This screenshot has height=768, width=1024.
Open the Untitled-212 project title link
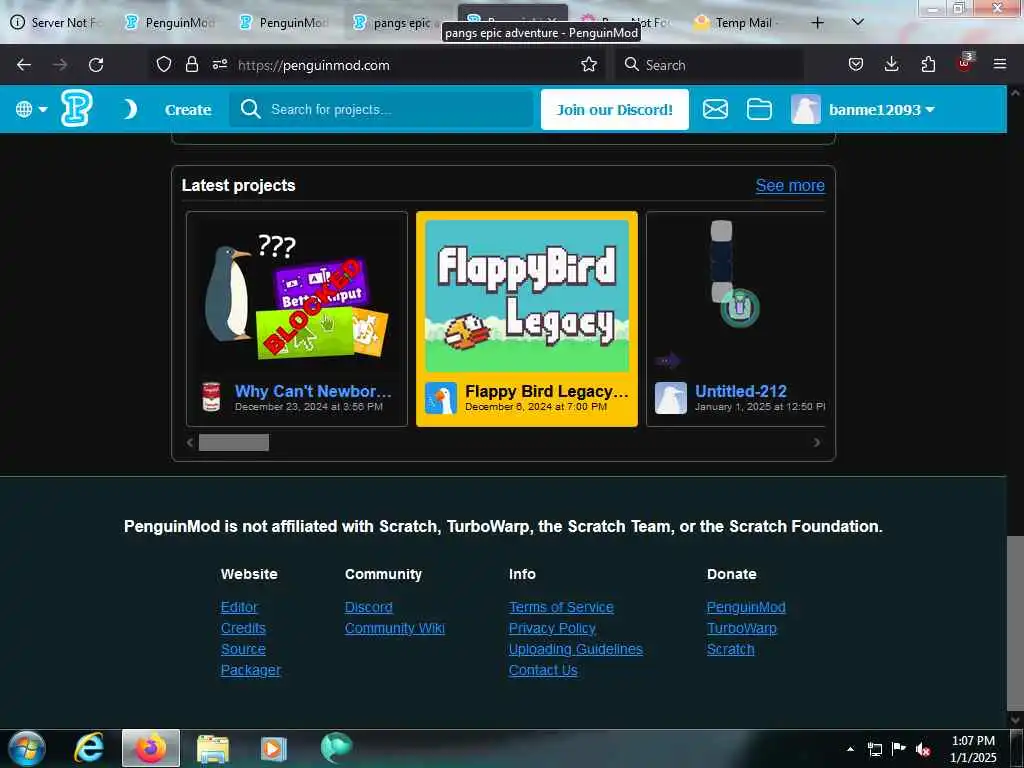(741, 391)
